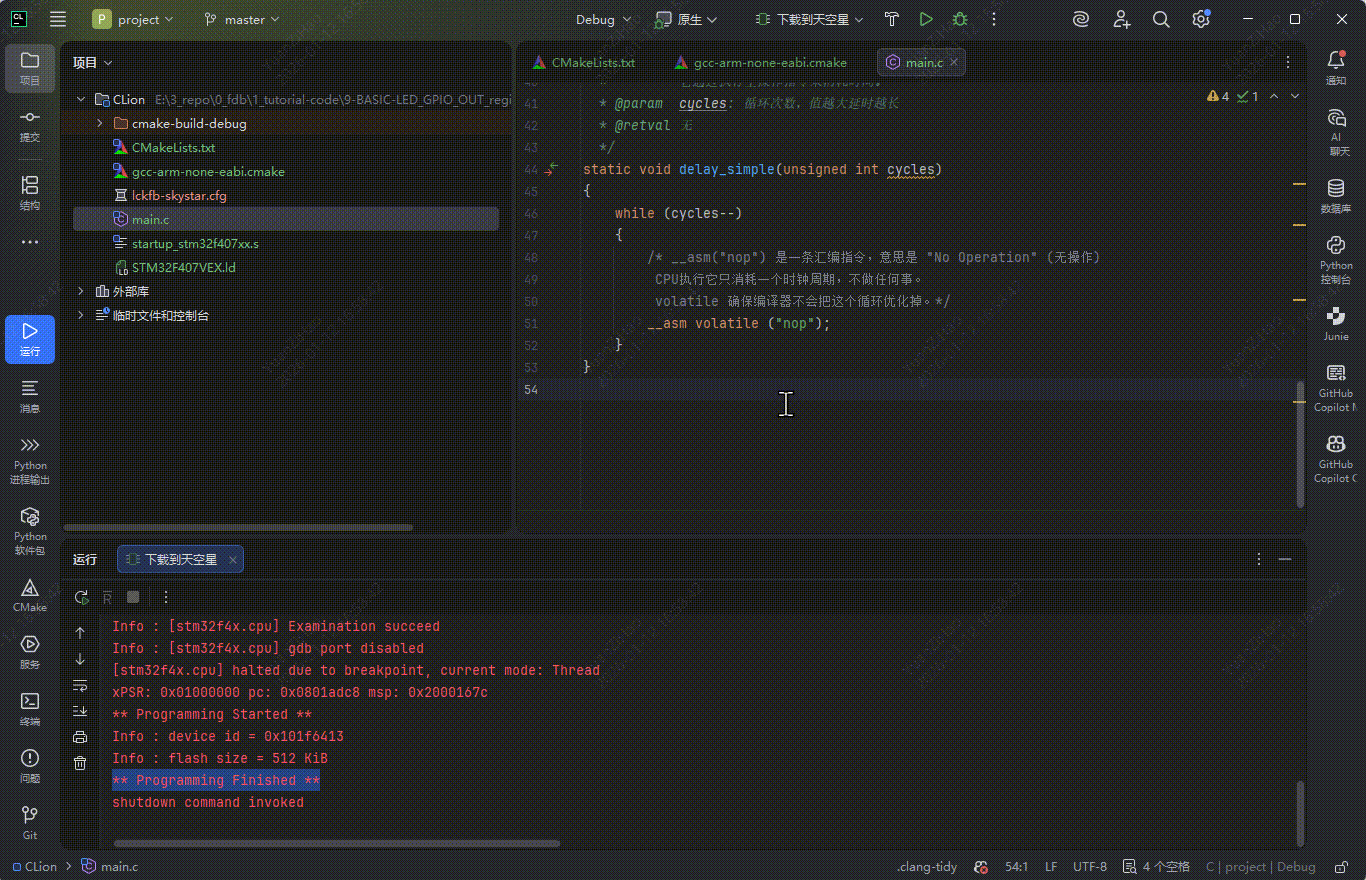Rerun the download task in Run panel
Image resolution: width=1366 pixels, height=880 pixels.
pyautogui.click(x=81, y=597)
